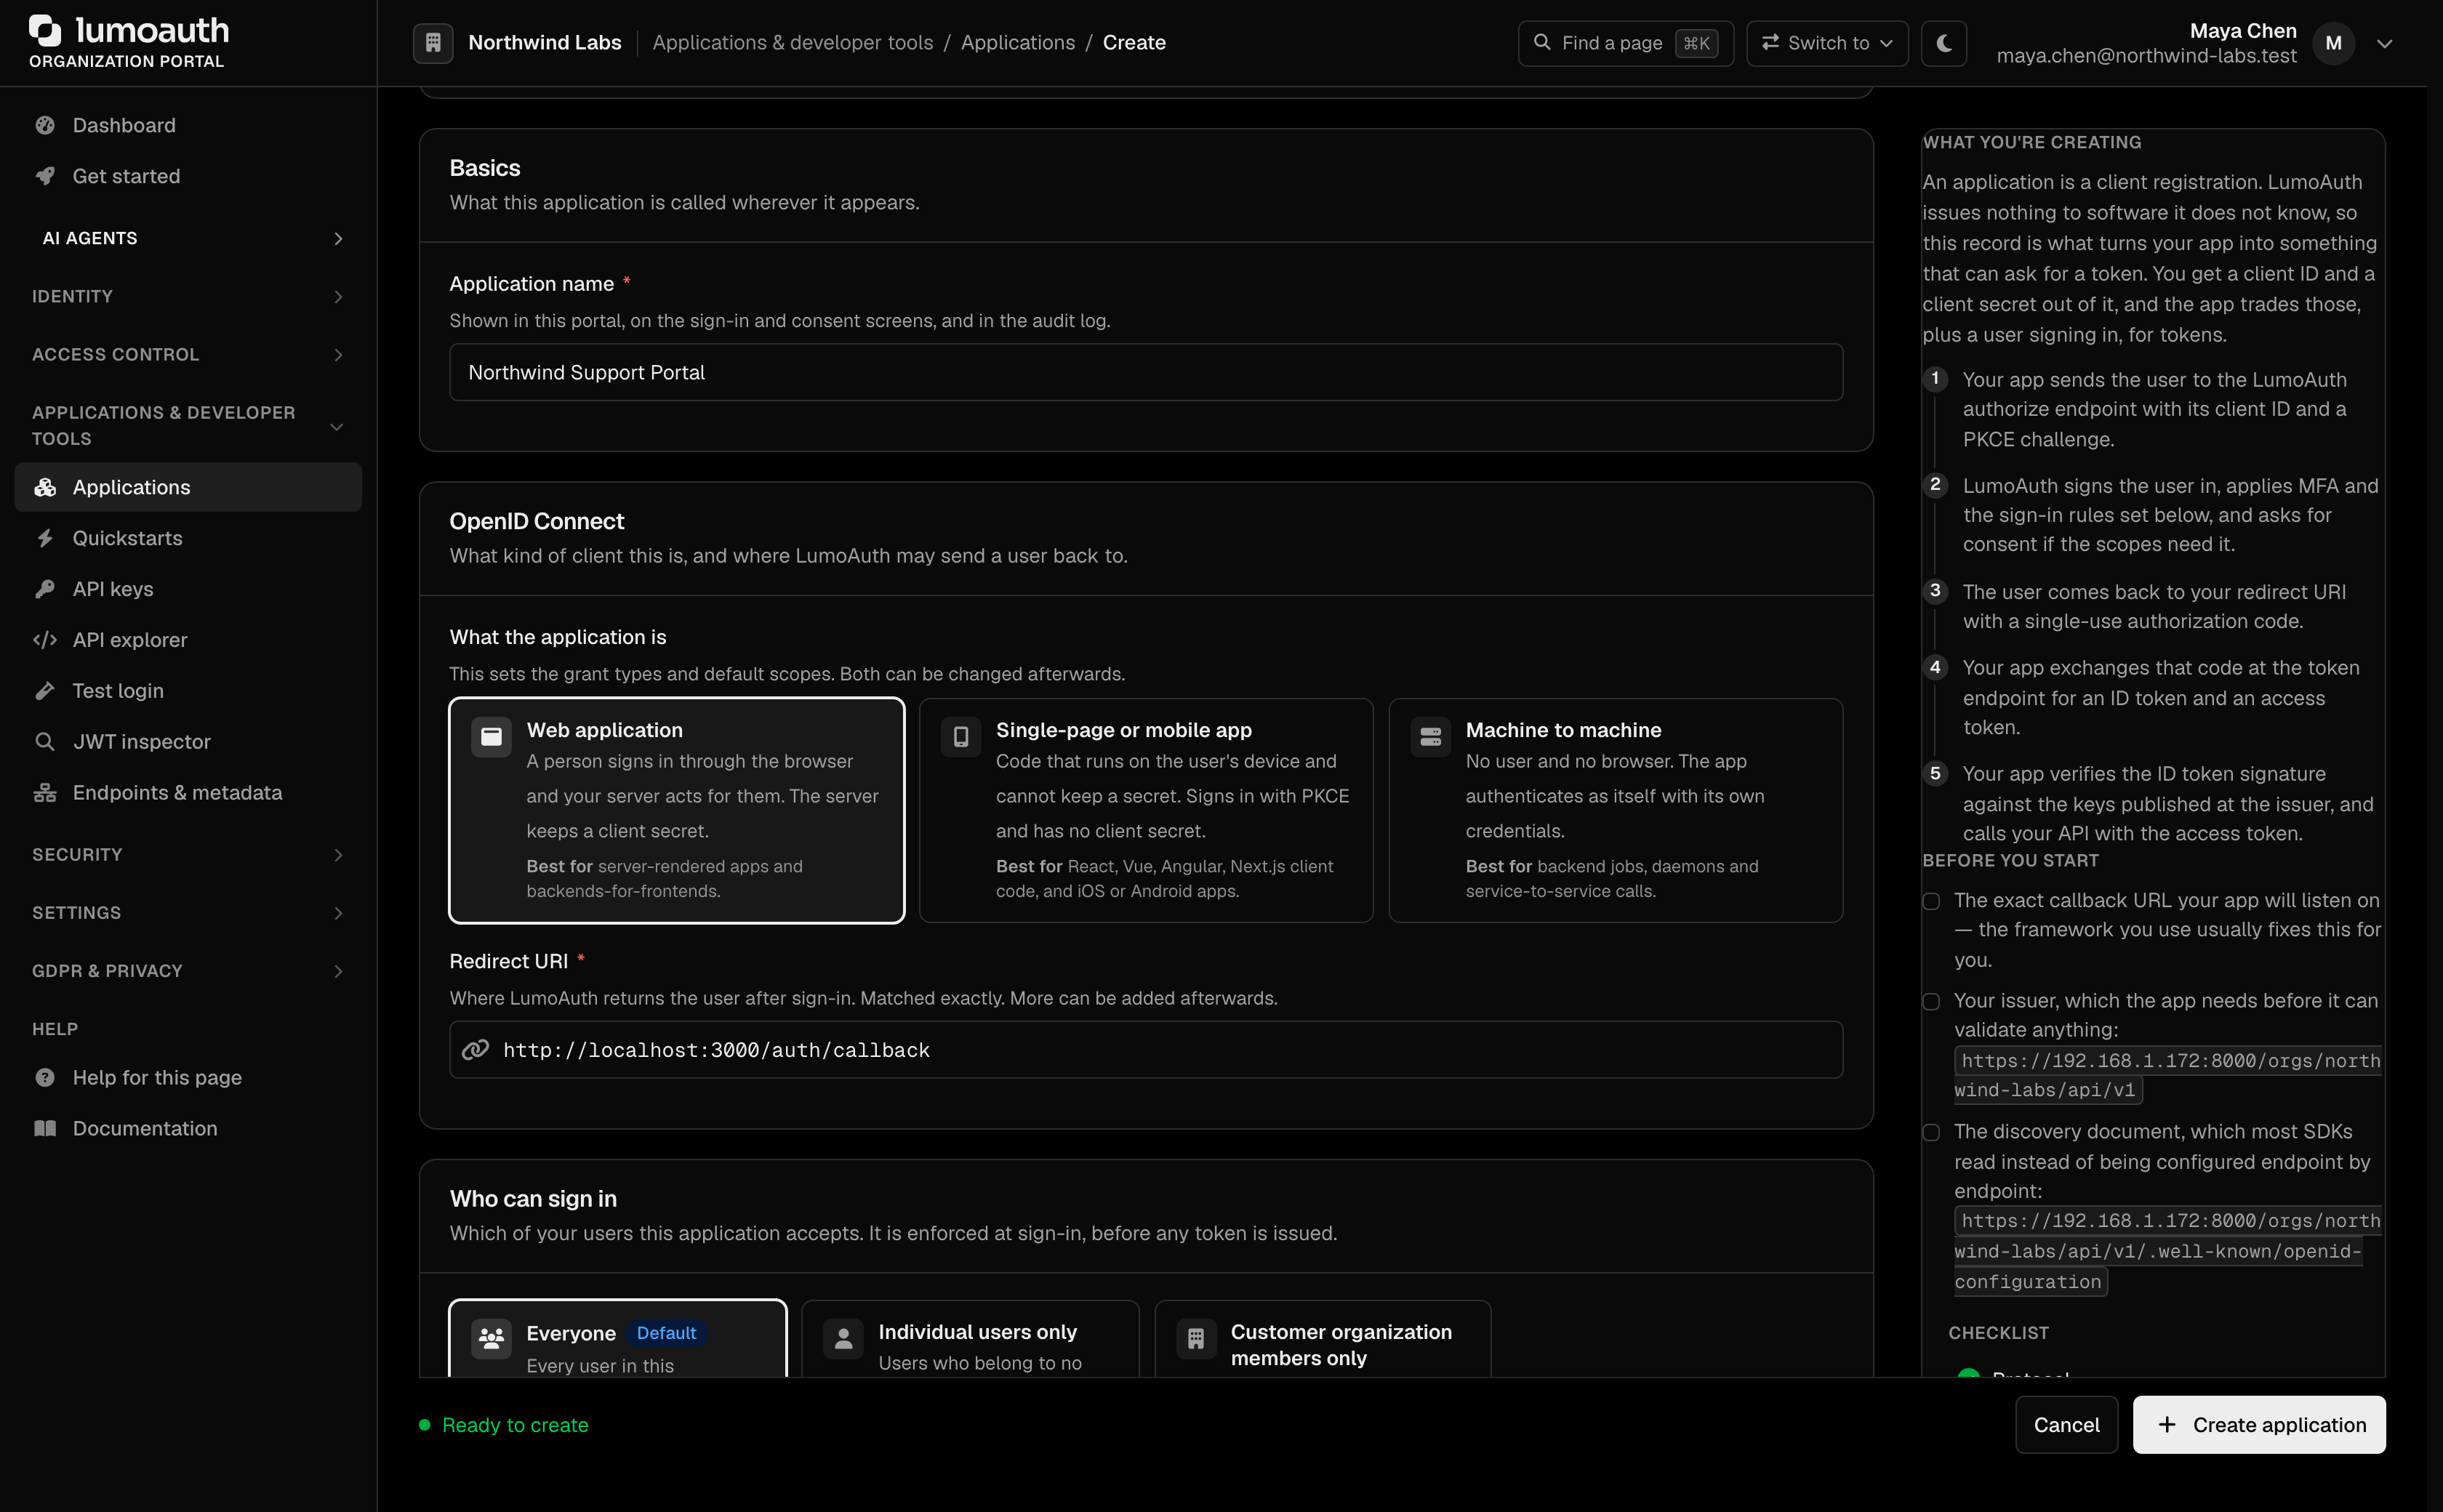Click the Application name input field
Image resolution: width=2443 pixels, height=1512 pixels.
coord(1146,373)
